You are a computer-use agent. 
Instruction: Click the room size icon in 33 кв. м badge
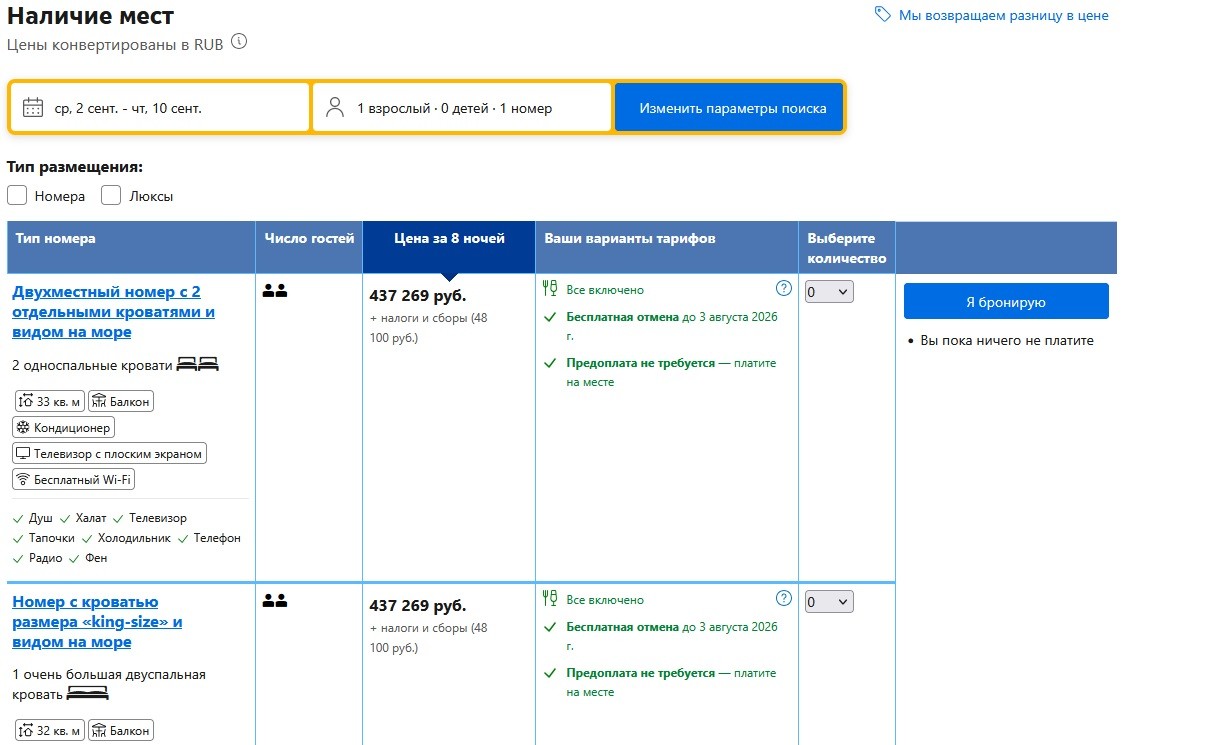(26, 401)
